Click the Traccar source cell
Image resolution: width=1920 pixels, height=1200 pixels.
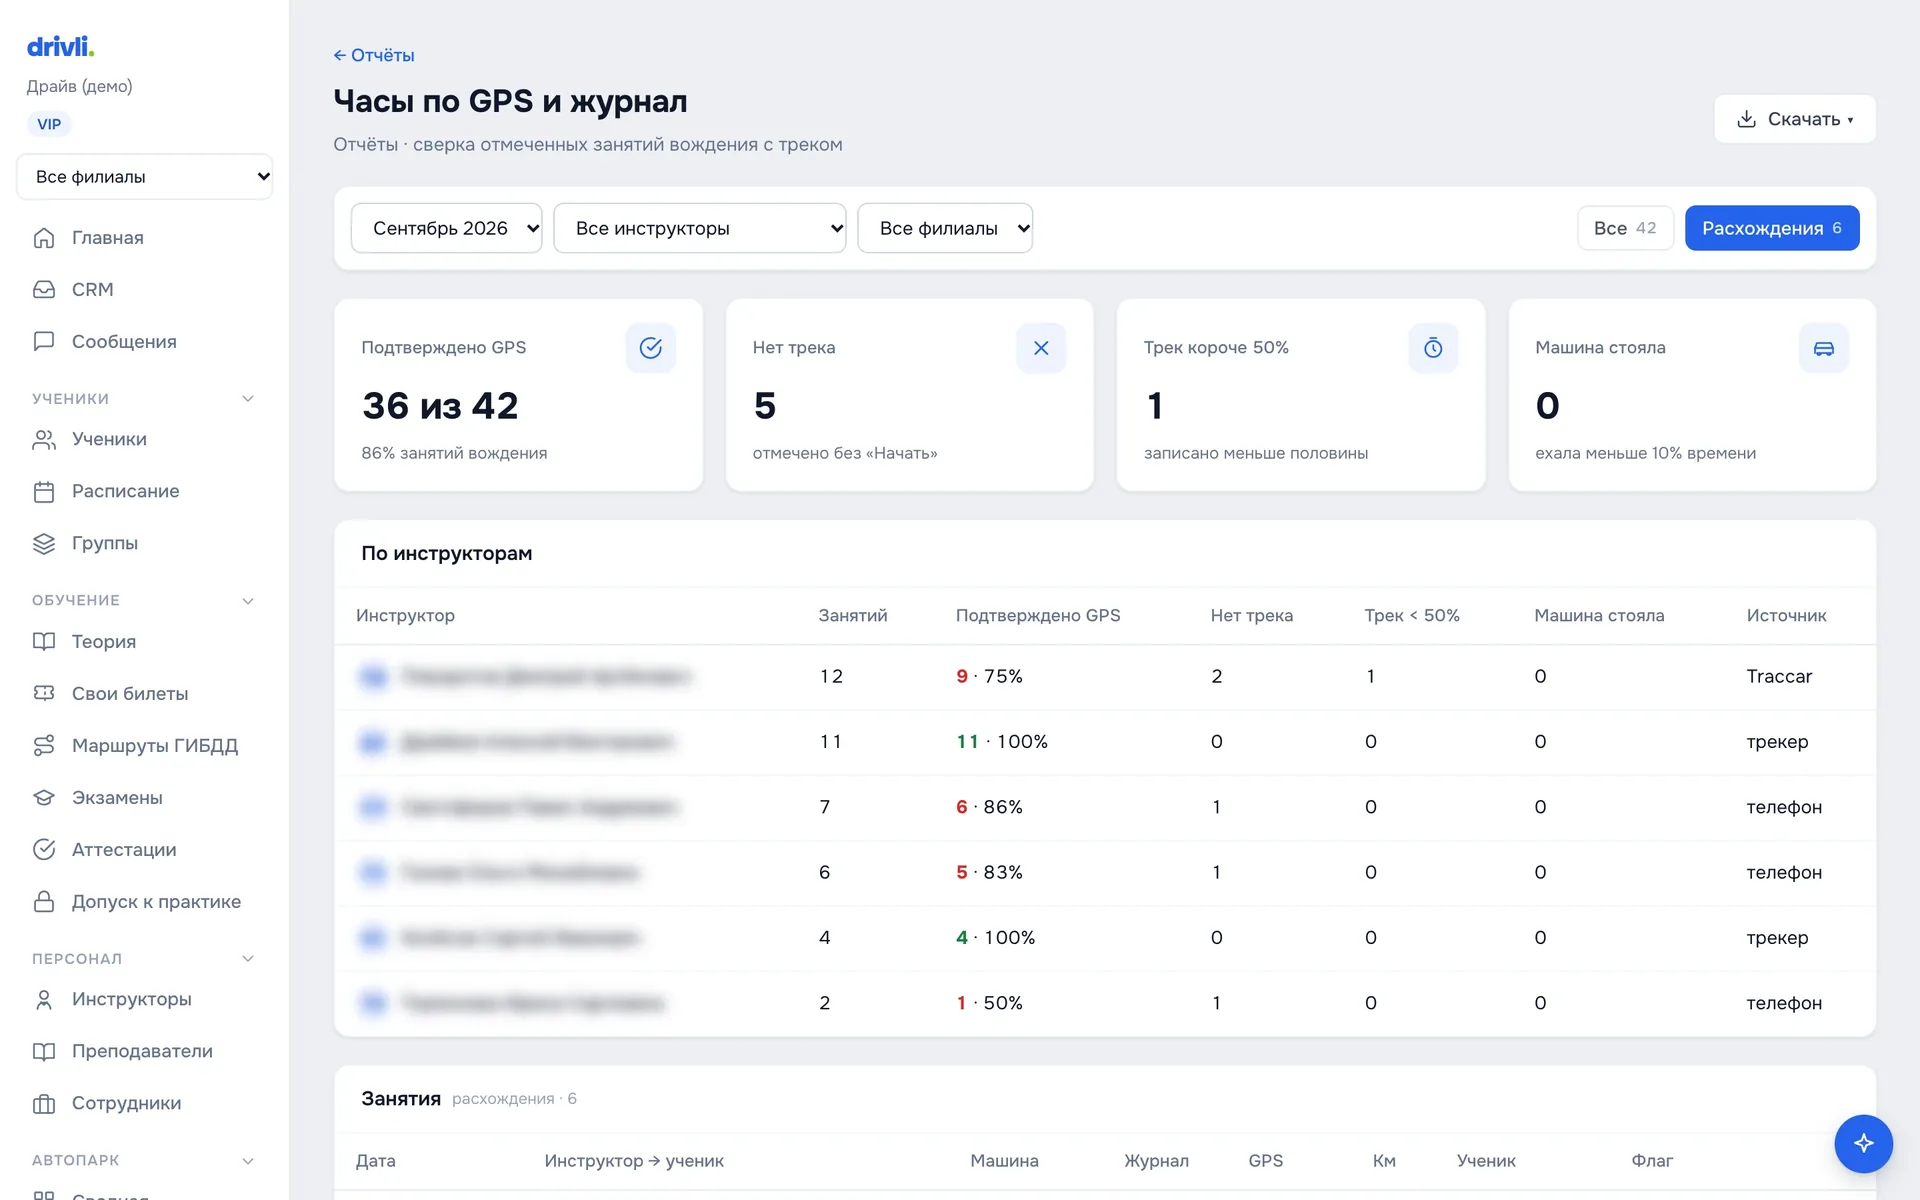tap(1779, 677)
